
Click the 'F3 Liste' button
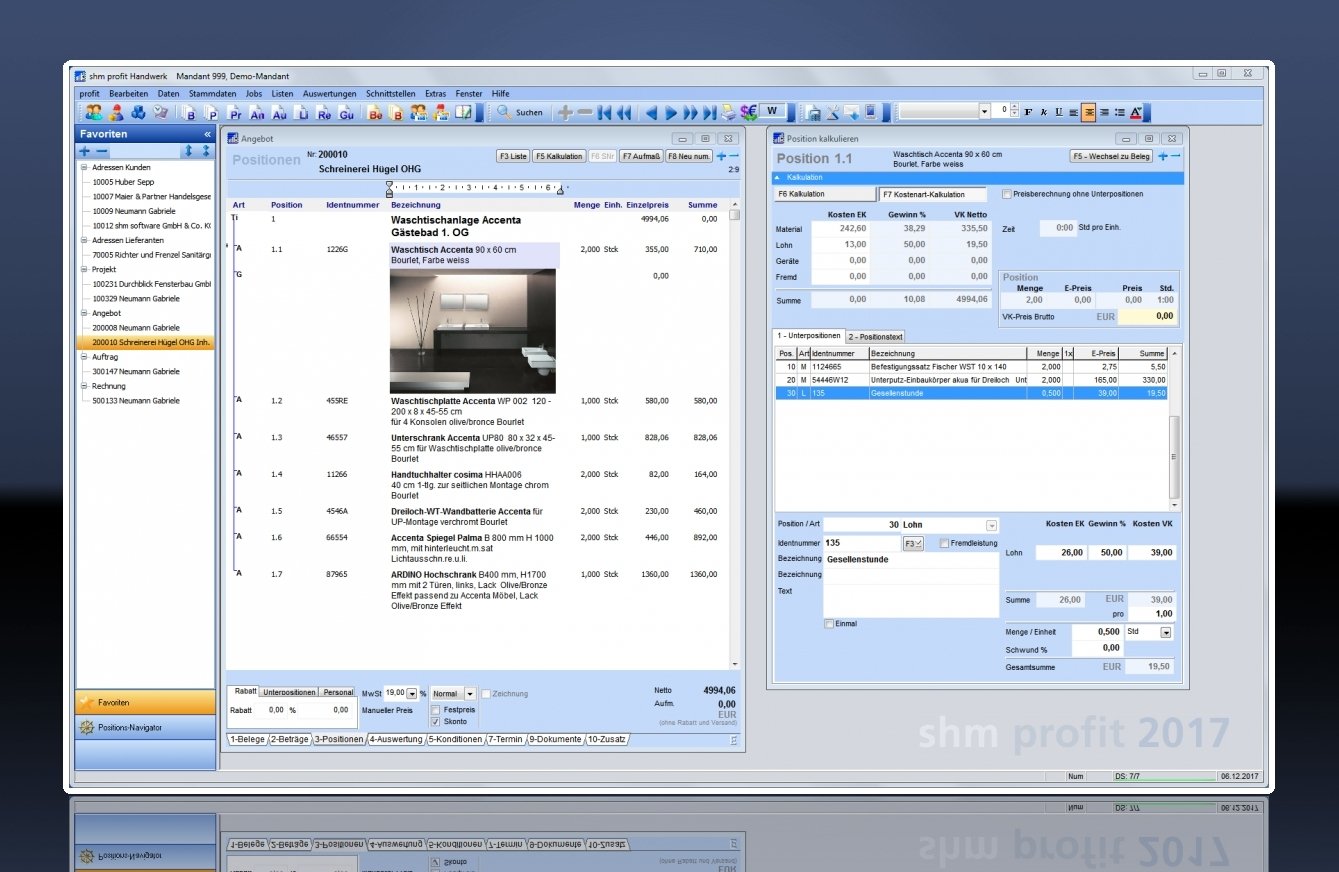coord(513,156)
